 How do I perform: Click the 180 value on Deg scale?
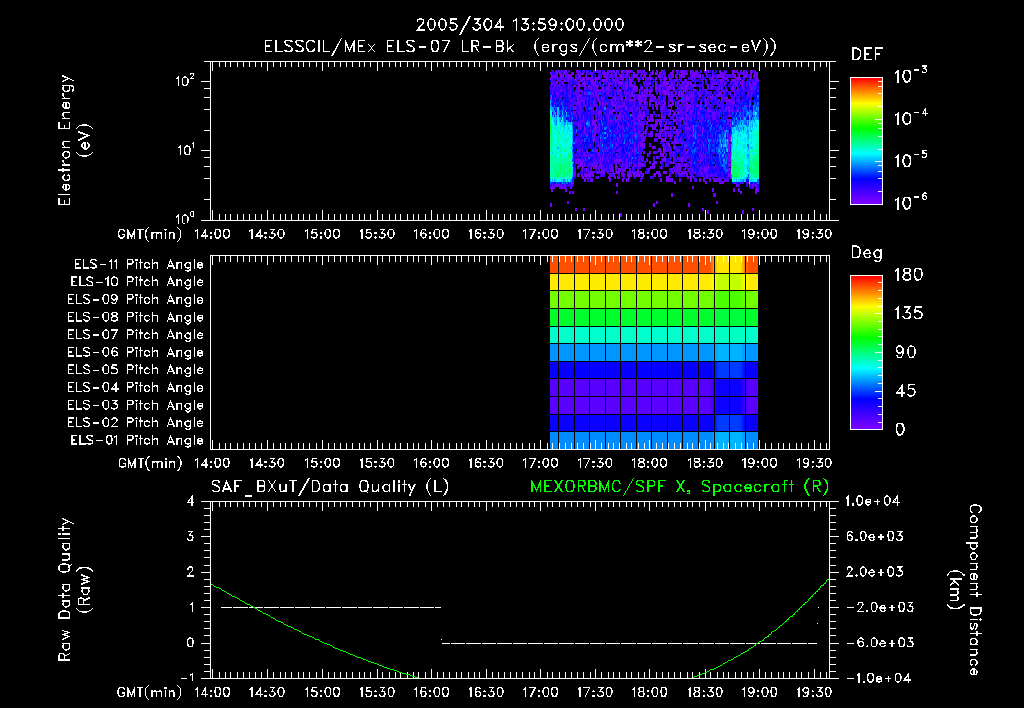pyautogui.click(x=909, y=275)
